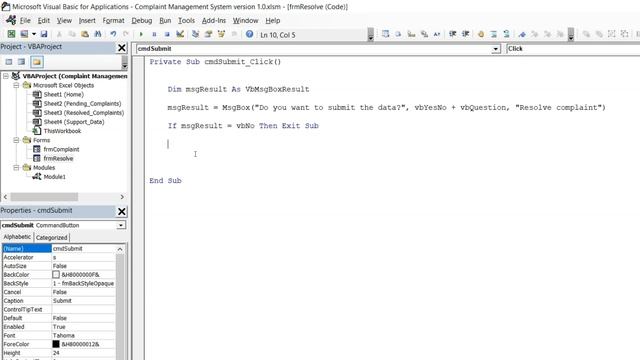Click the Paste toolbar icon

[85, 34]
